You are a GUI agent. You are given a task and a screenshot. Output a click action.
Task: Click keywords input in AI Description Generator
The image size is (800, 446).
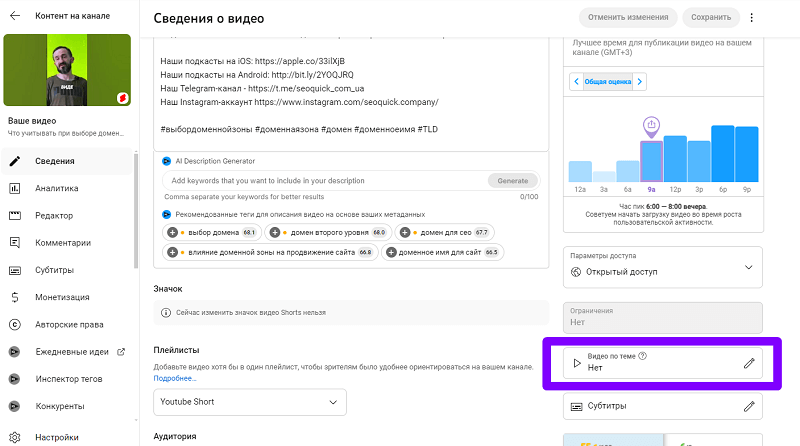tap(327, 181)
